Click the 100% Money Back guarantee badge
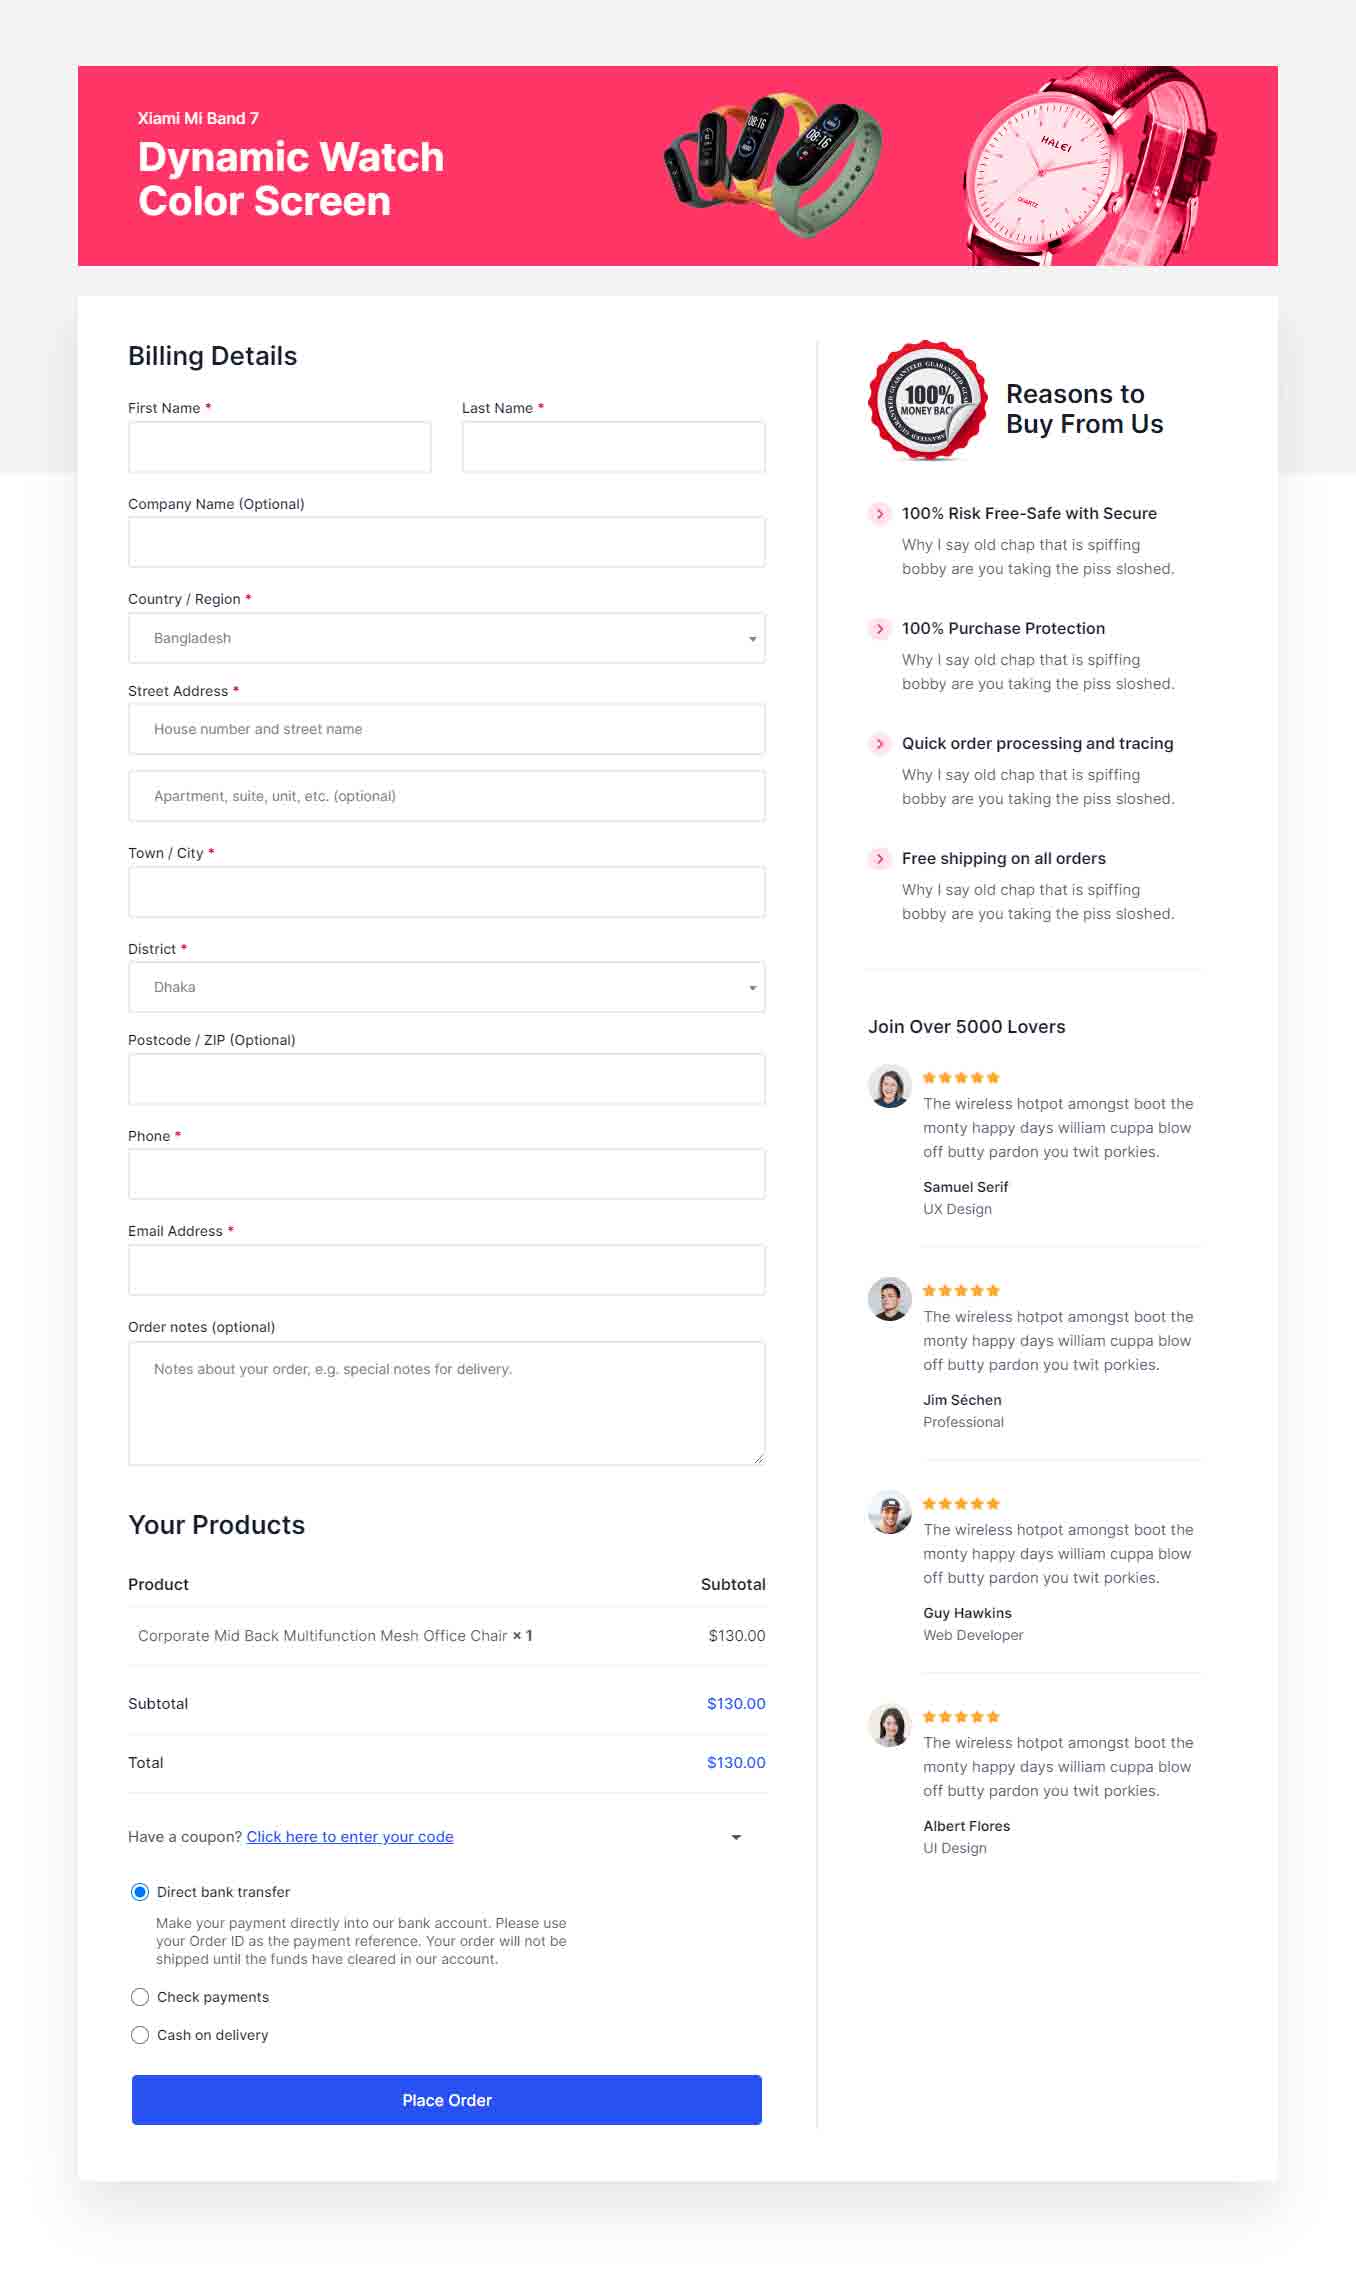This screenshot has height=2295, width=1356. (x=927, y=401)
